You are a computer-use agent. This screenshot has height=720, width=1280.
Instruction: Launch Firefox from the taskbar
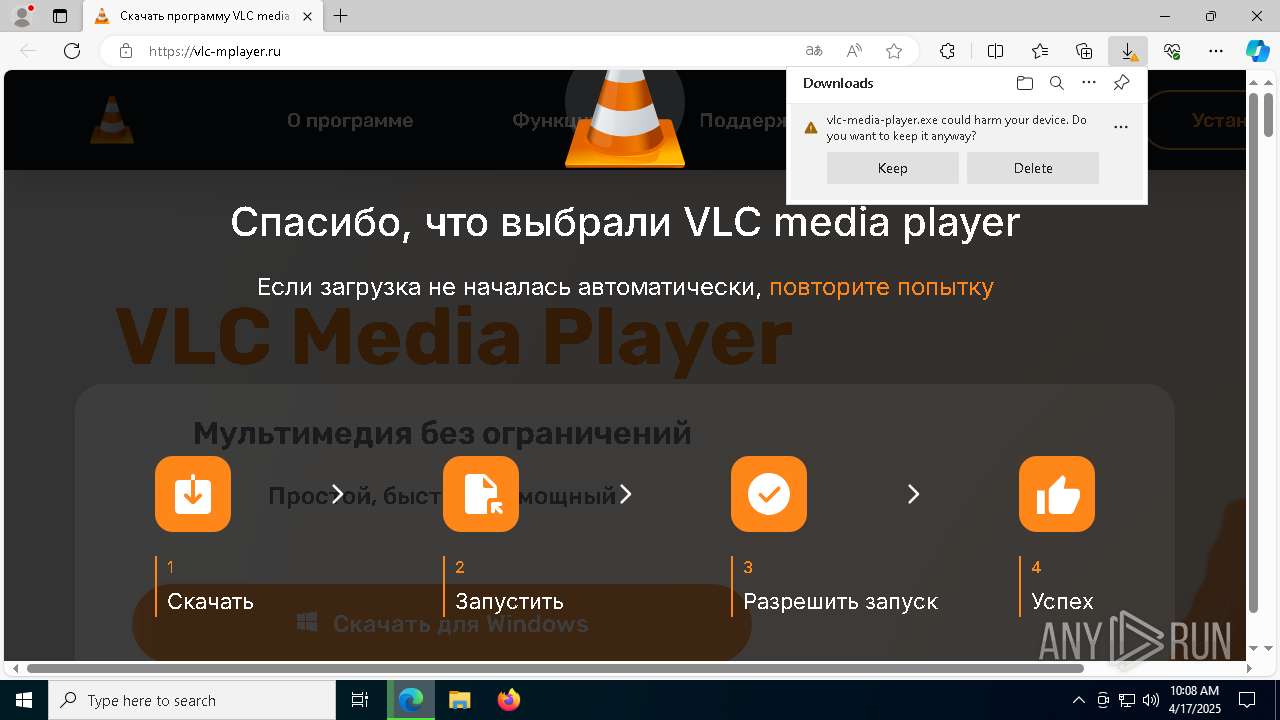(x=509, y=700)
